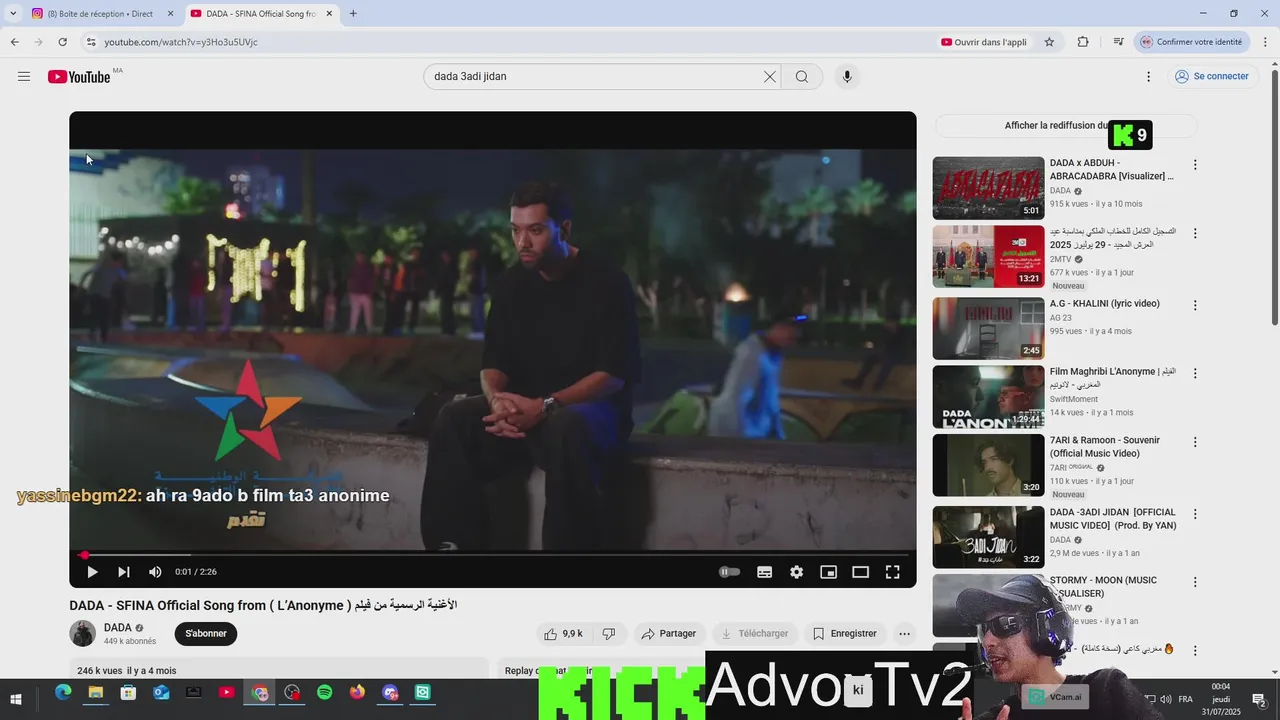
Task: Click the Télécharger button
Action: pos(755,634)
